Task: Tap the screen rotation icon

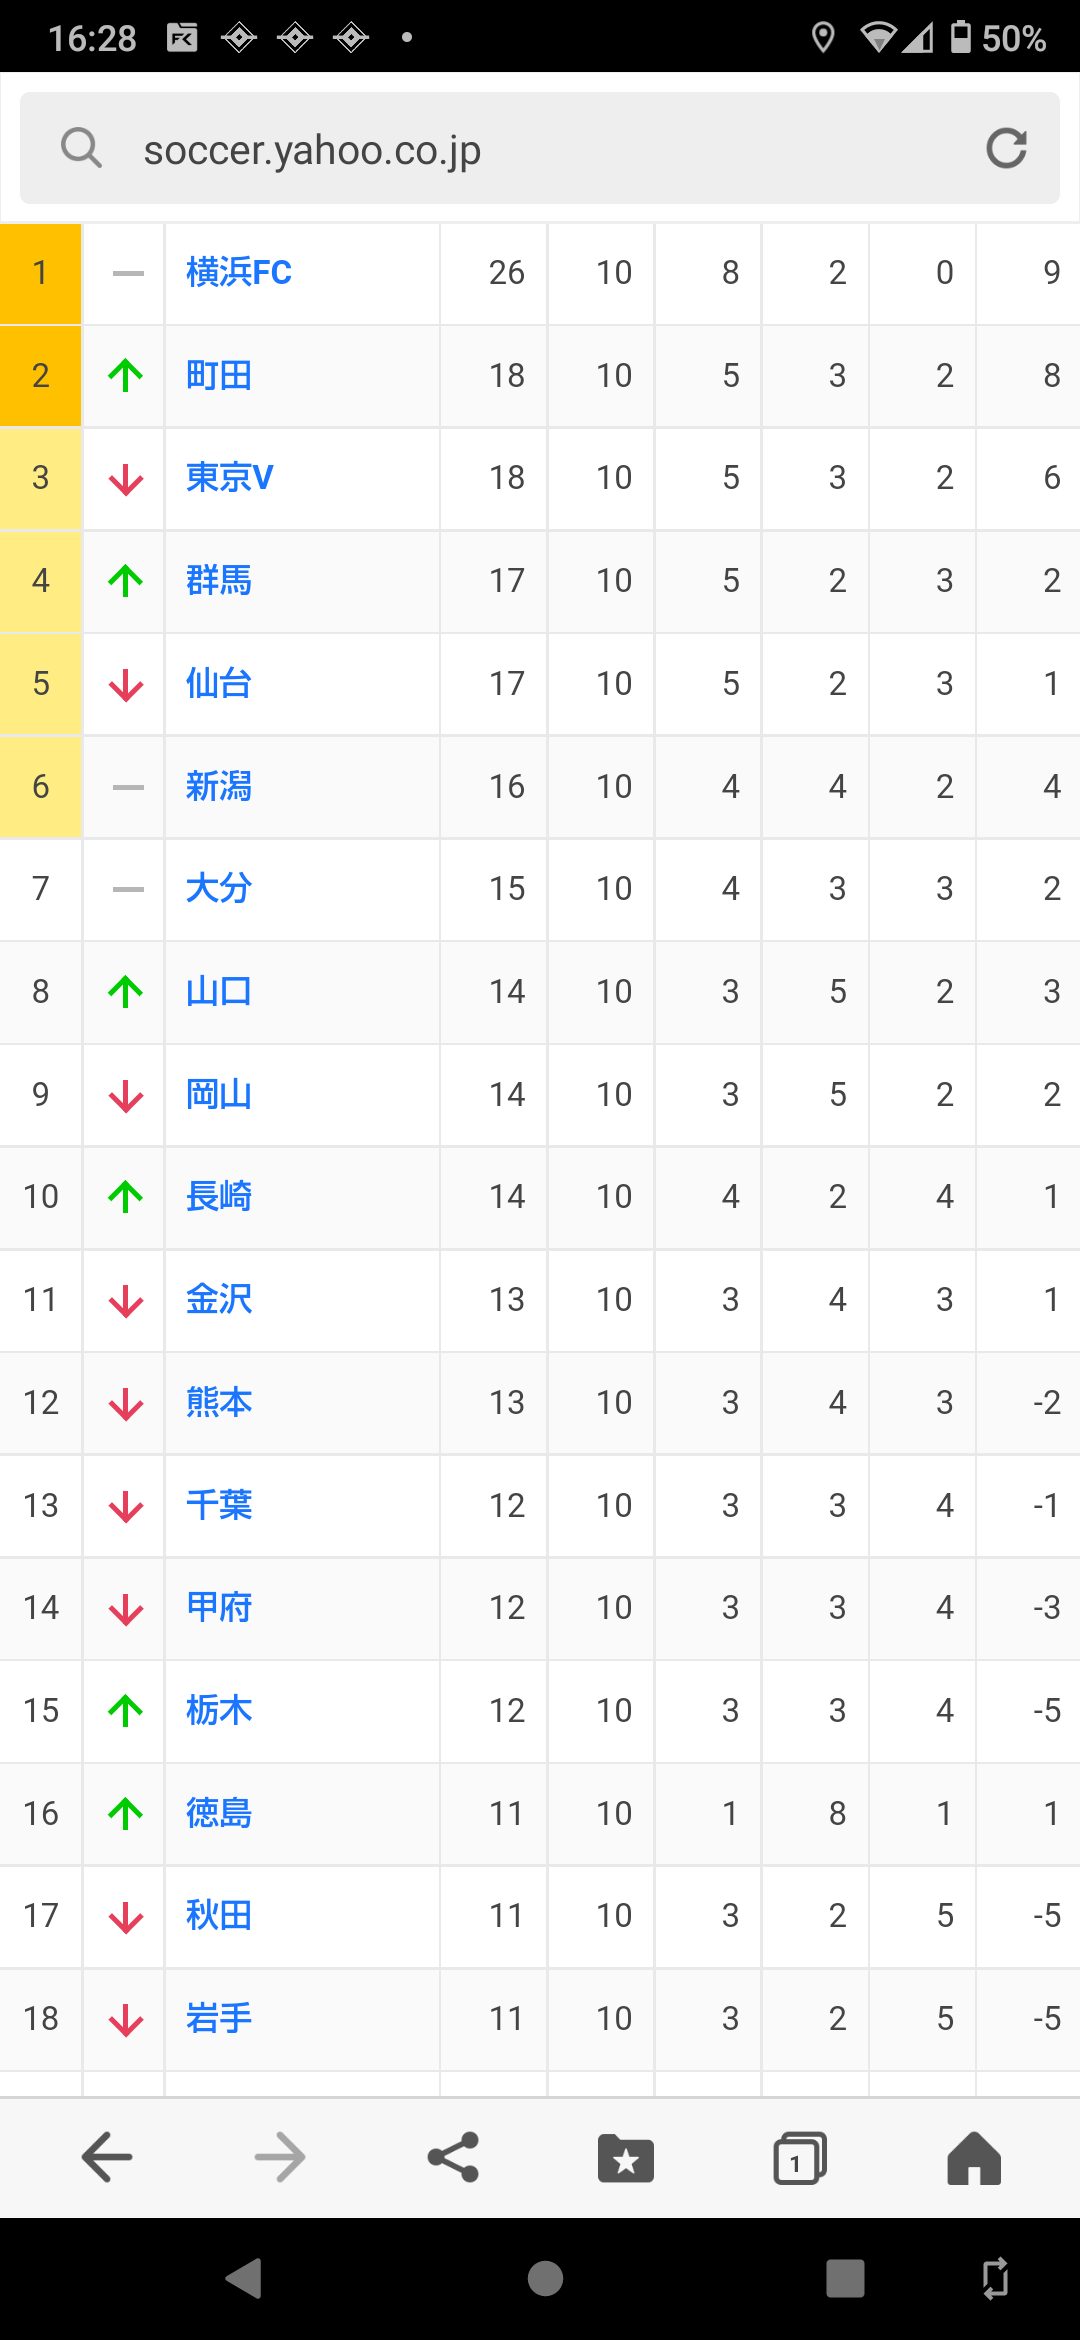Action: click(x=995, y=2279)
